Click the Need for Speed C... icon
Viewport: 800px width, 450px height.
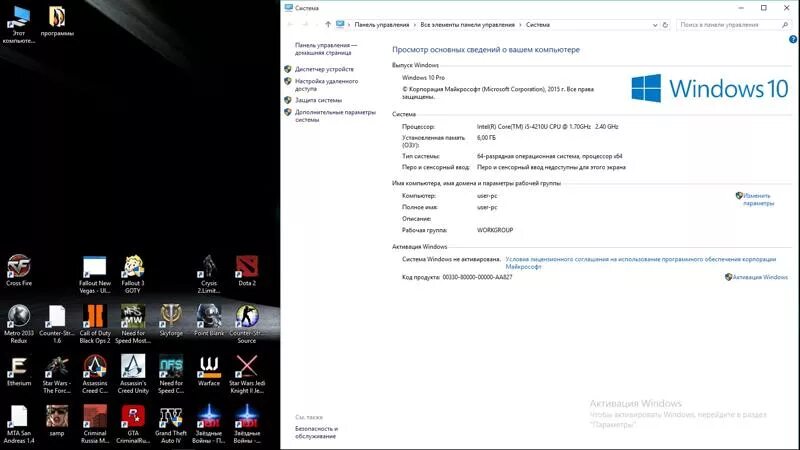click(171, 374)
